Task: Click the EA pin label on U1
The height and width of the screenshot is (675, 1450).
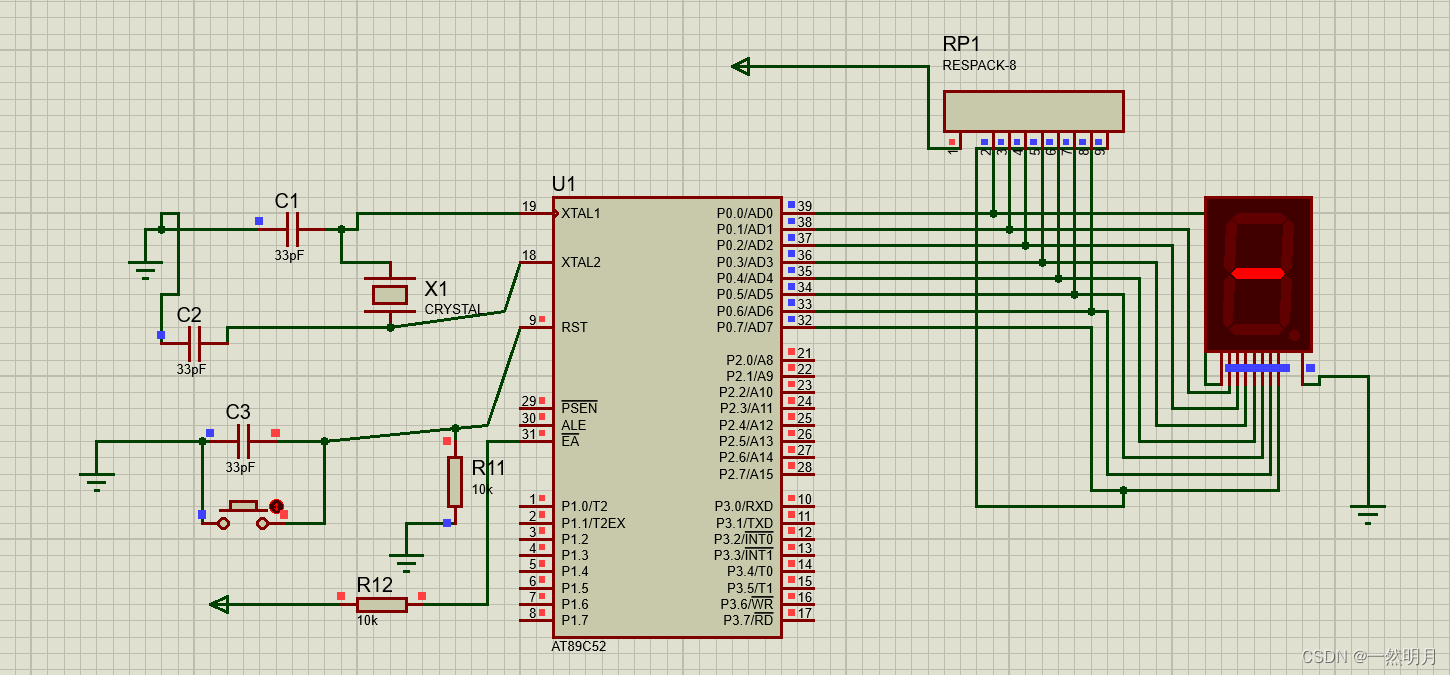Action: point(570,441)
